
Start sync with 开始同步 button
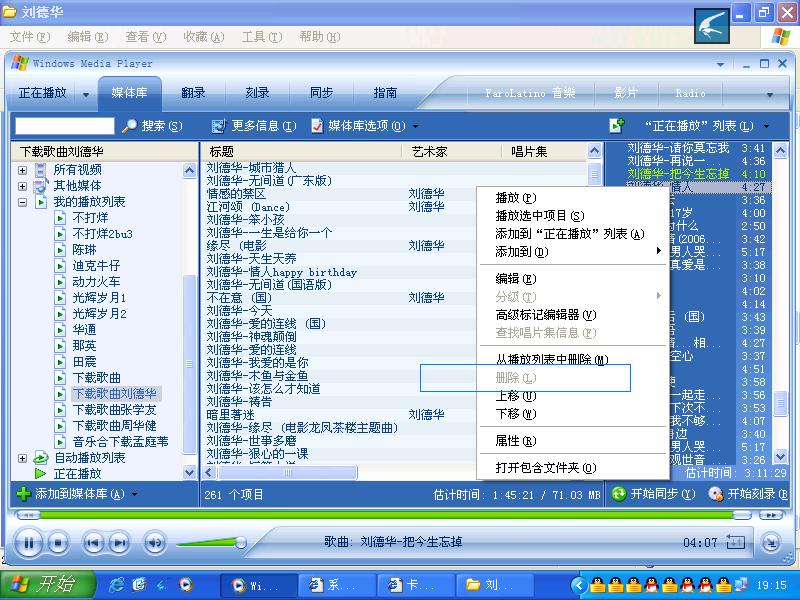(654, 494)
